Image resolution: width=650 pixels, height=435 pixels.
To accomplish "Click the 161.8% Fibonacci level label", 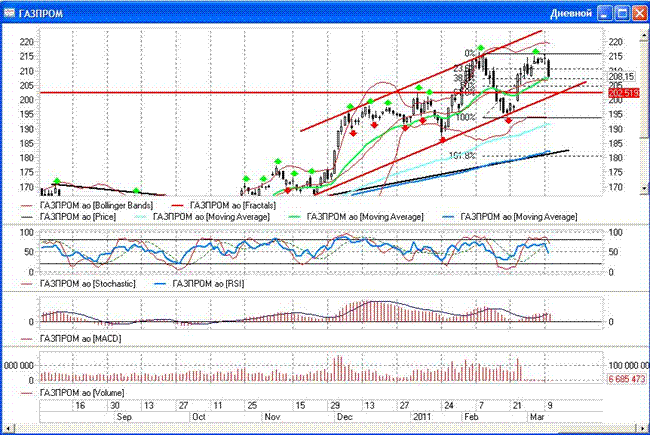I will coord(462,156).
